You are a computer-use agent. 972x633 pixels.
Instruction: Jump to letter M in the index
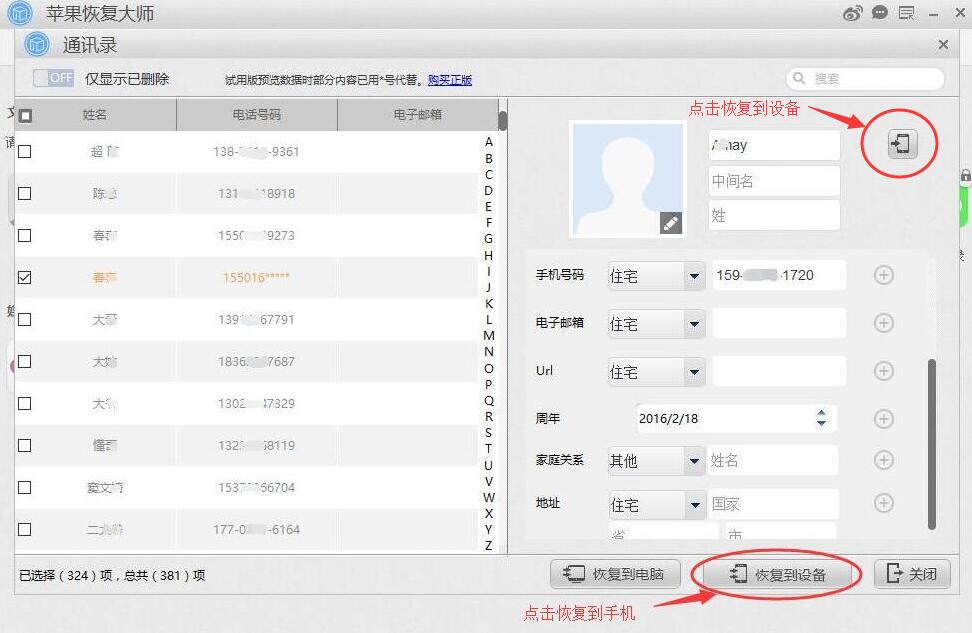488,335
